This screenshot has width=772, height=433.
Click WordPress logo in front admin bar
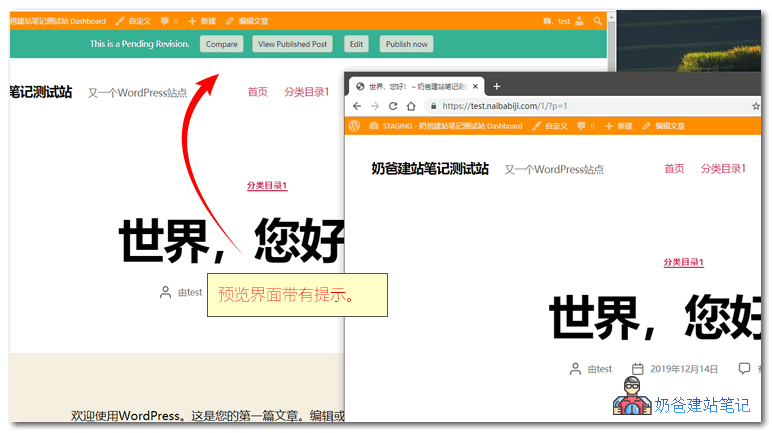pyautogui.click(x=354, y=126)
